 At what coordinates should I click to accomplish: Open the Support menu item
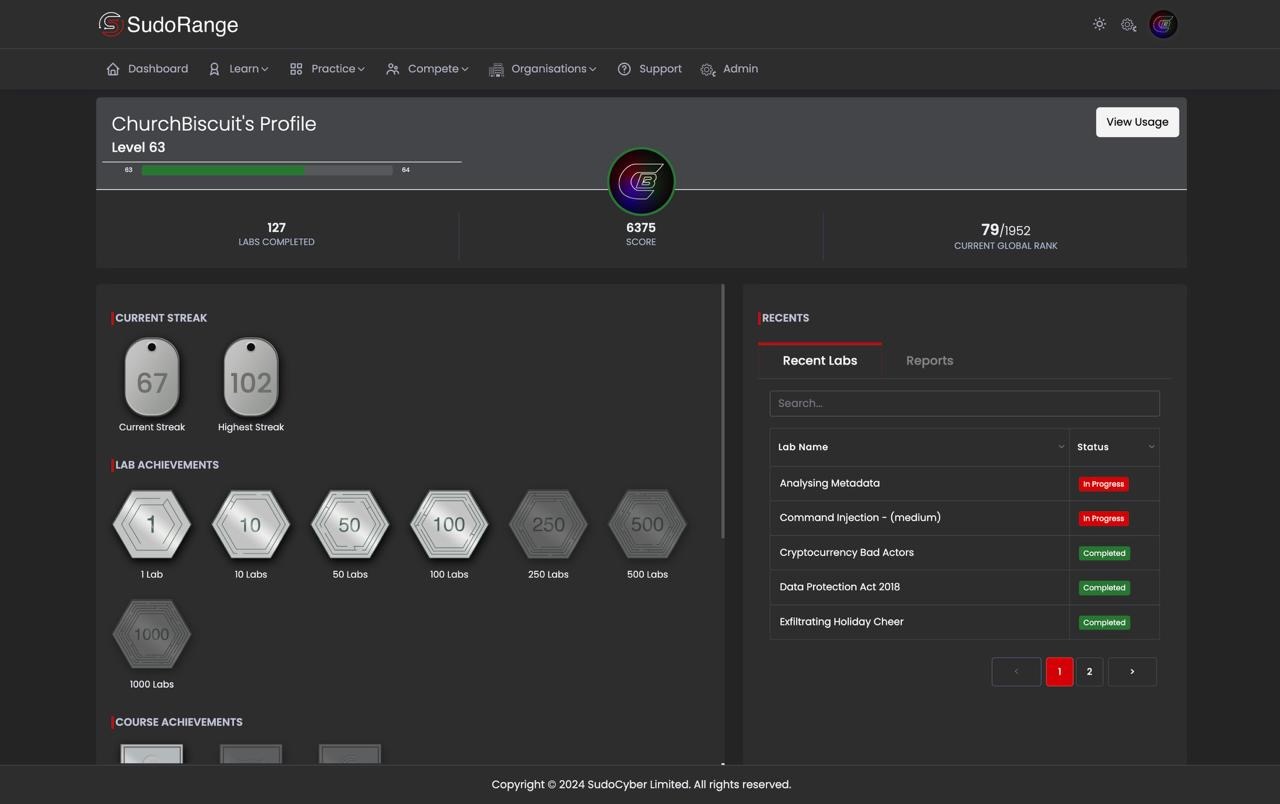(x=650, y=69)
